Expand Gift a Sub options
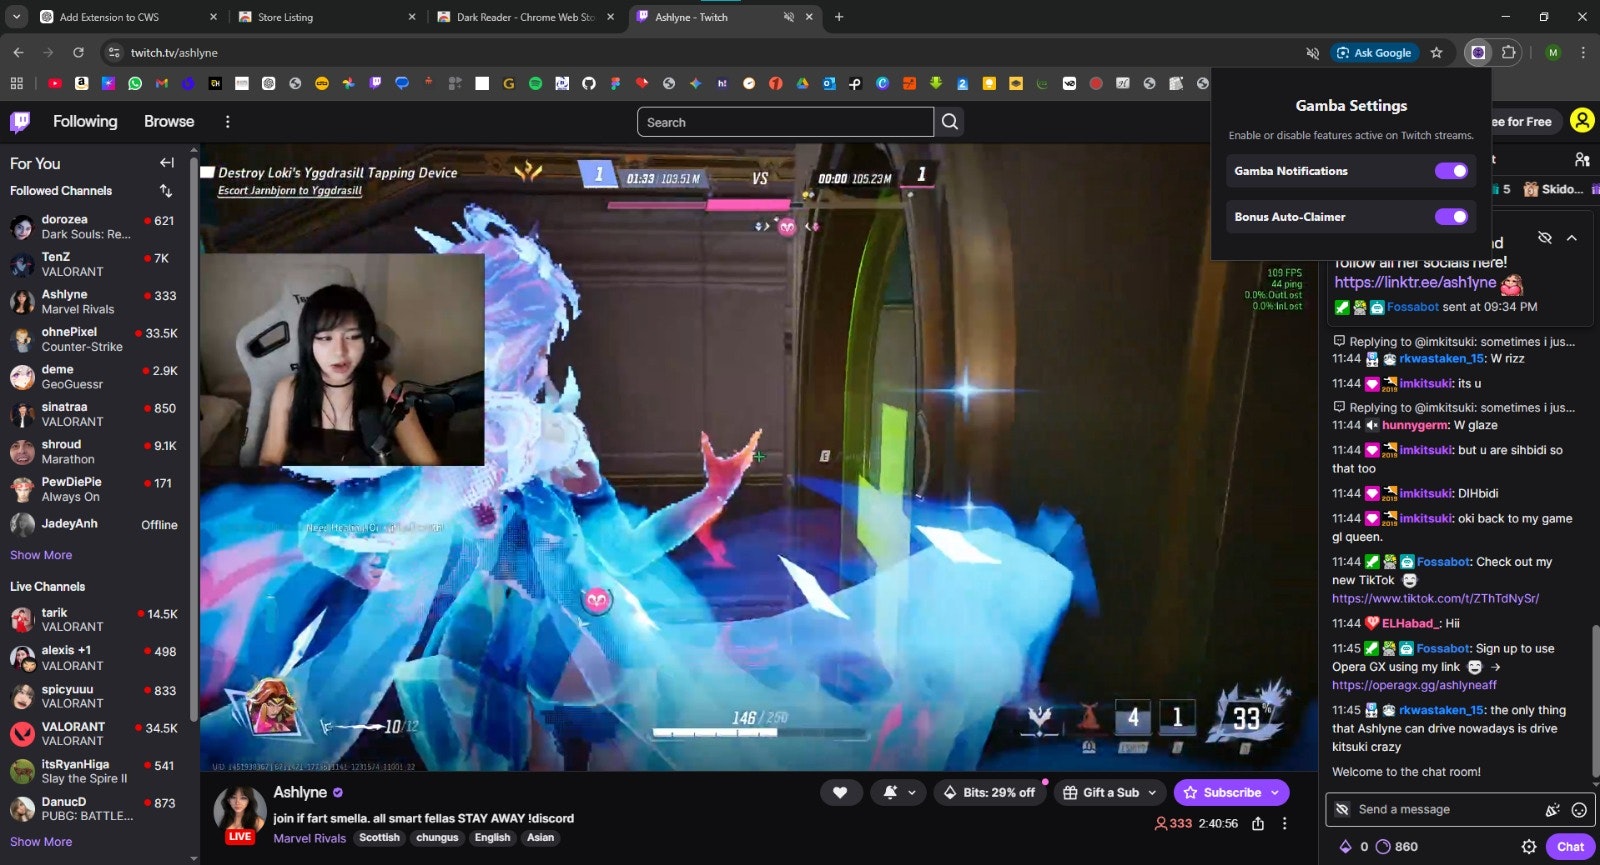Viewport: 1600px width, 865px height. (1152, 793)
